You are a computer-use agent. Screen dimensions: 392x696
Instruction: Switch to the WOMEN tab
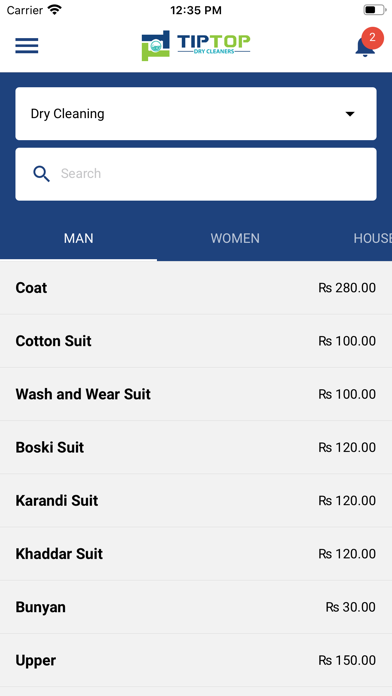point(235,238)
